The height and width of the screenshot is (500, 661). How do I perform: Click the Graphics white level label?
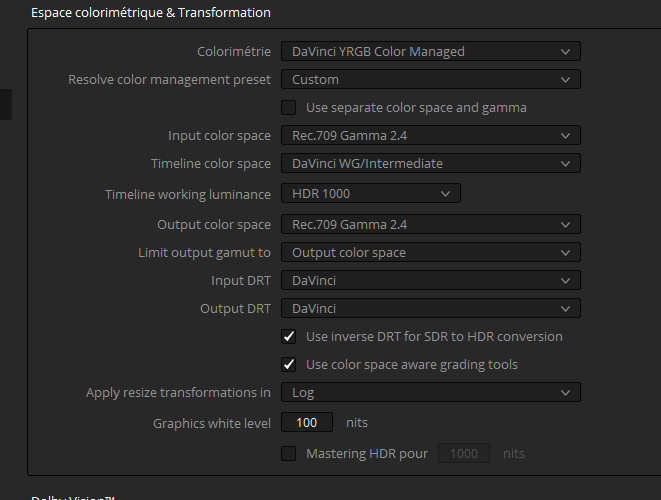[212, 423]
